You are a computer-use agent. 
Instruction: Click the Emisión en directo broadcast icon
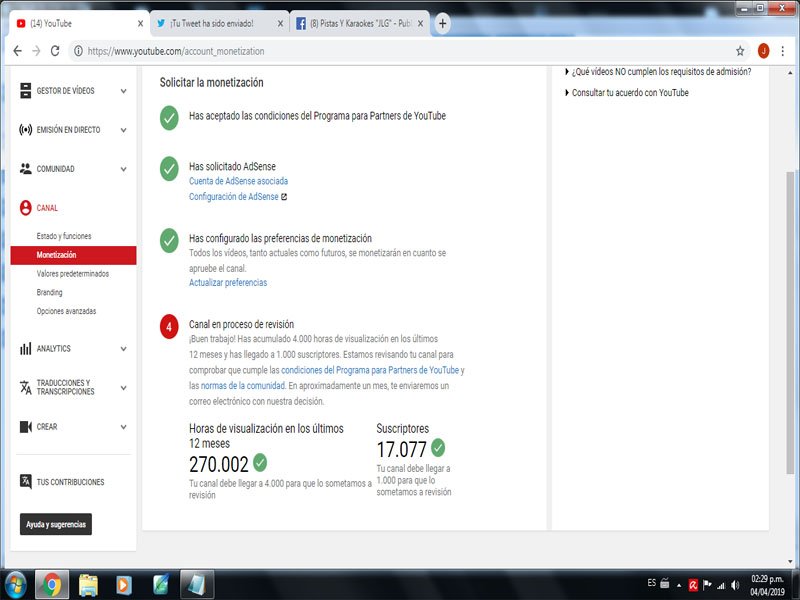pos(26,130)
